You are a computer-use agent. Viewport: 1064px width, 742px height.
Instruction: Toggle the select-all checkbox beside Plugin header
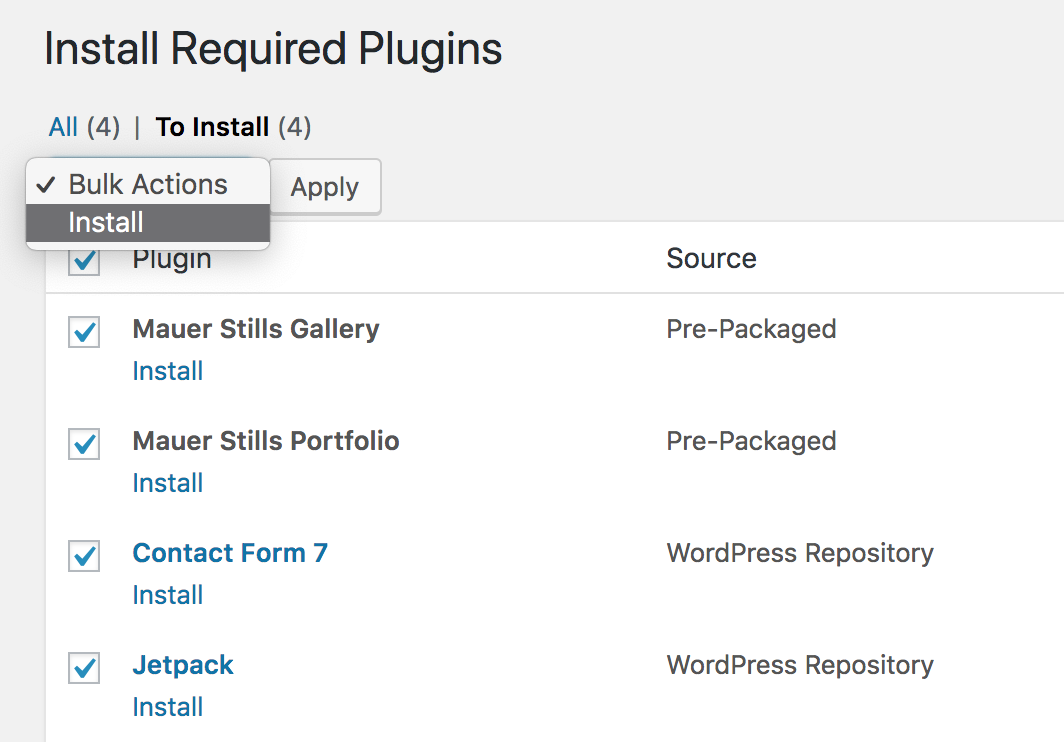(x=84, y=261)
